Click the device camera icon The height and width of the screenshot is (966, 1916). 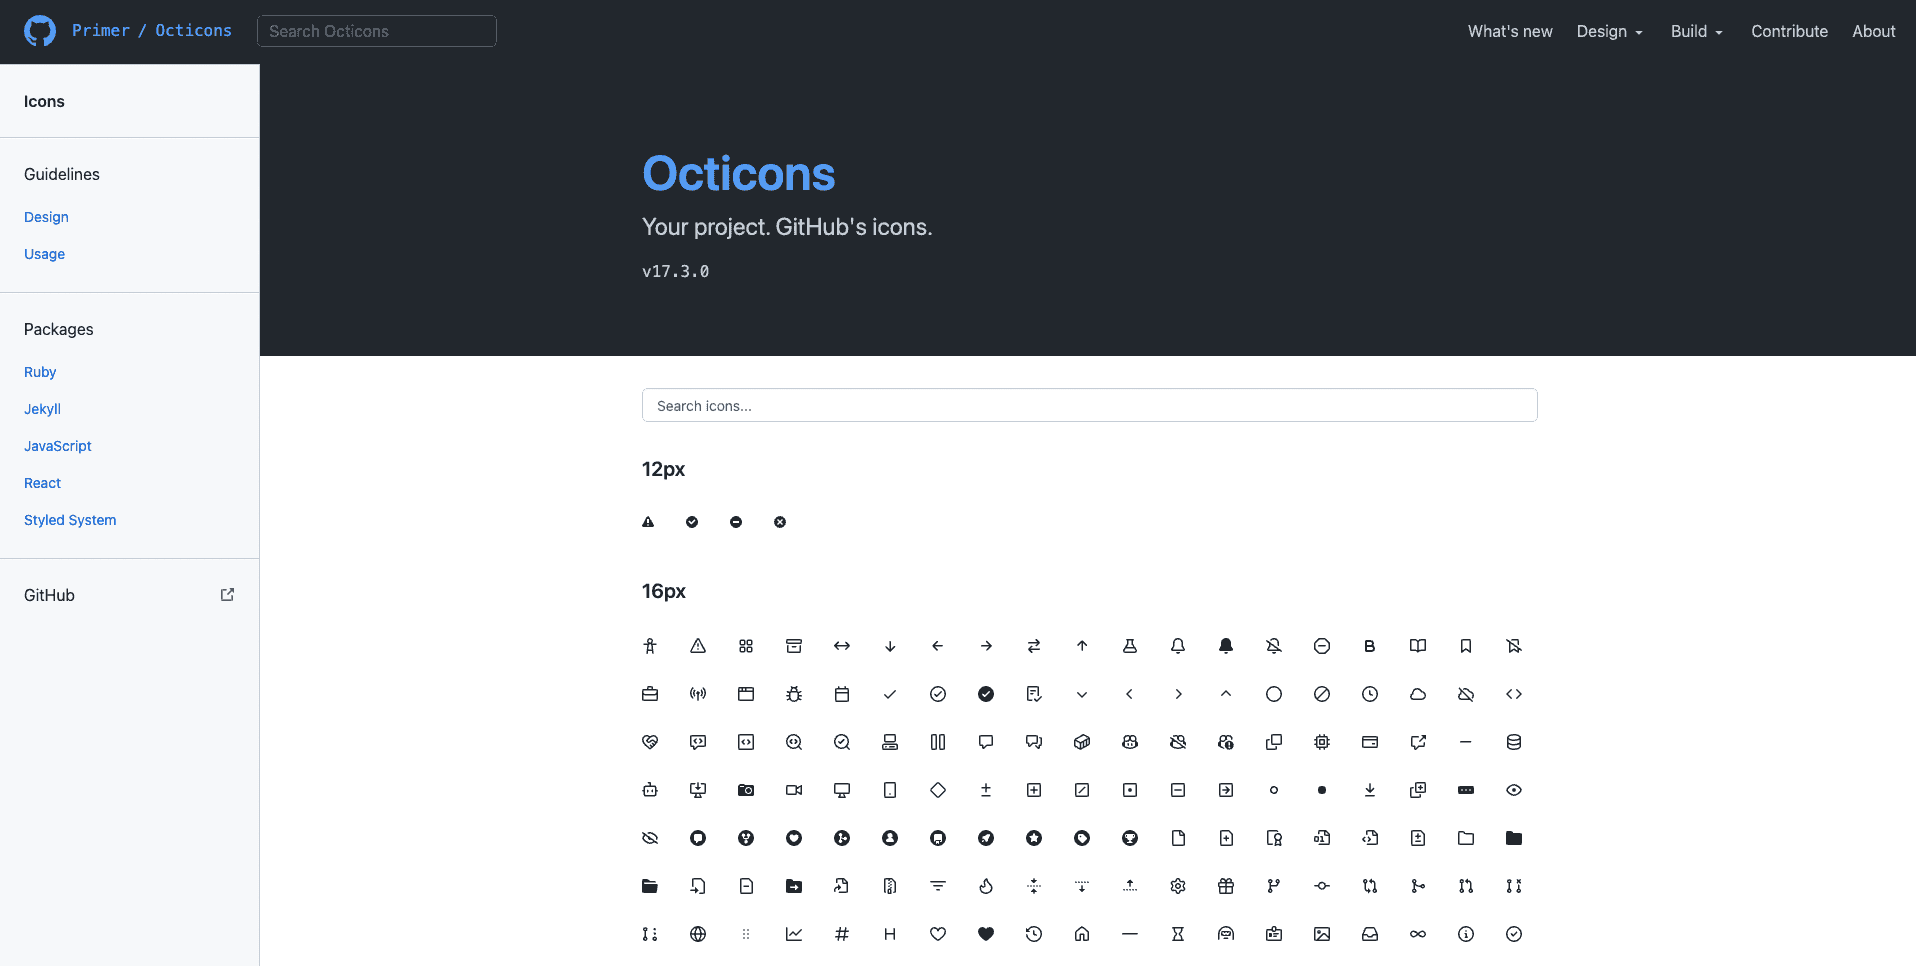[x=746, y=790]
